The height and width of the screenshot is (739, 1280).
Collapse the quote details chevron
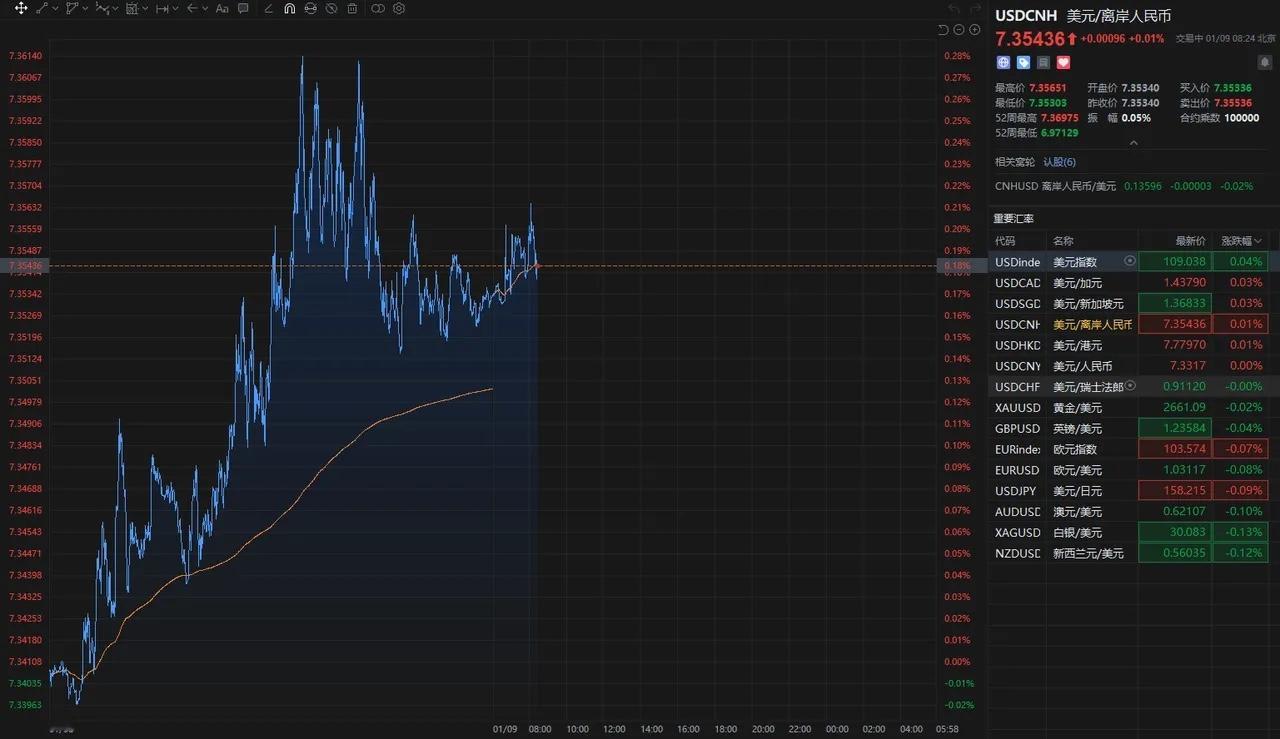(1133, 143)
